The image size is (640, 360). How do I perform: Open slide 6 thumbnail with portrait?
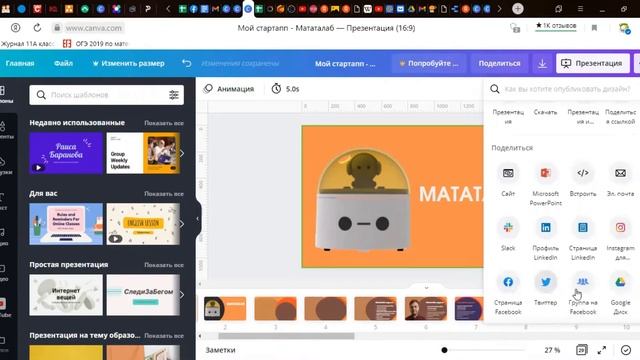(x=426, y=309)
